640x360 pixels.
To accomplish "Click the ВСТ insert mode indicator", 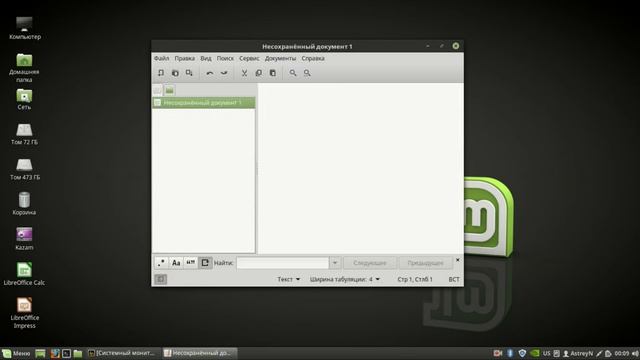I will 454,279.
